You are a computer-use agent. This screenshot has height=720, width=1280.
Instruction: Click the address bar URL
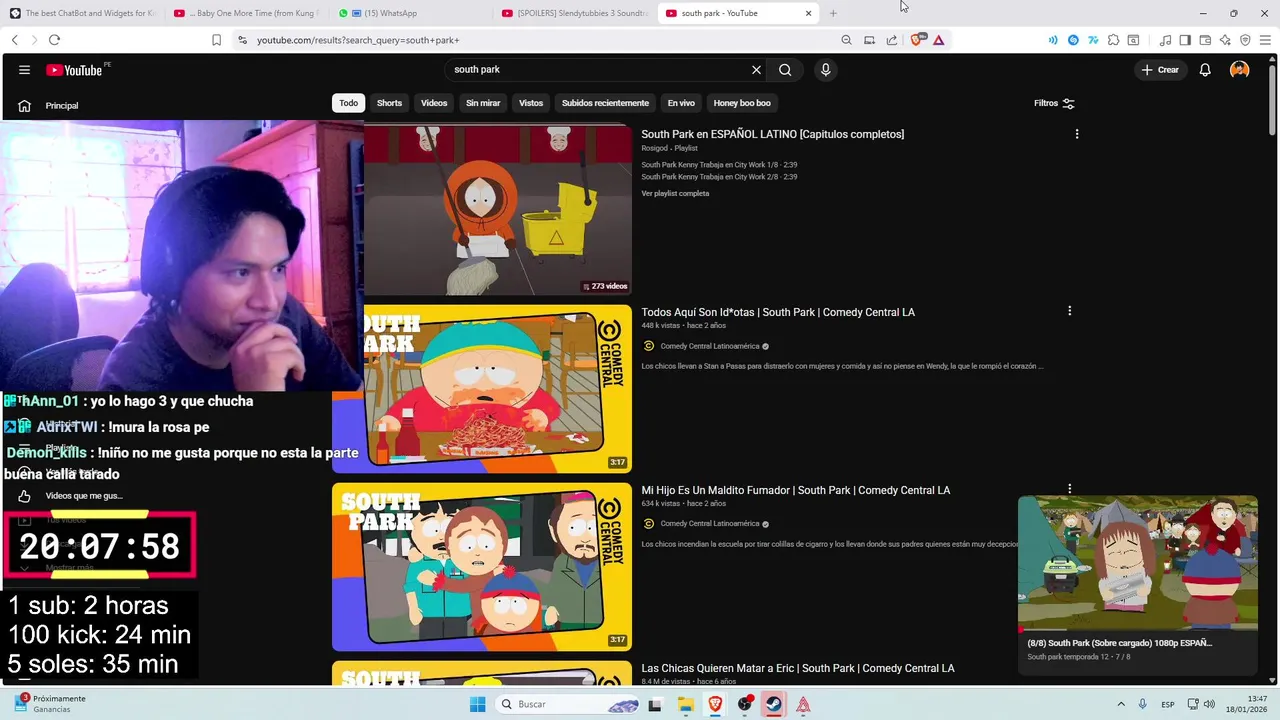[358, 40]
